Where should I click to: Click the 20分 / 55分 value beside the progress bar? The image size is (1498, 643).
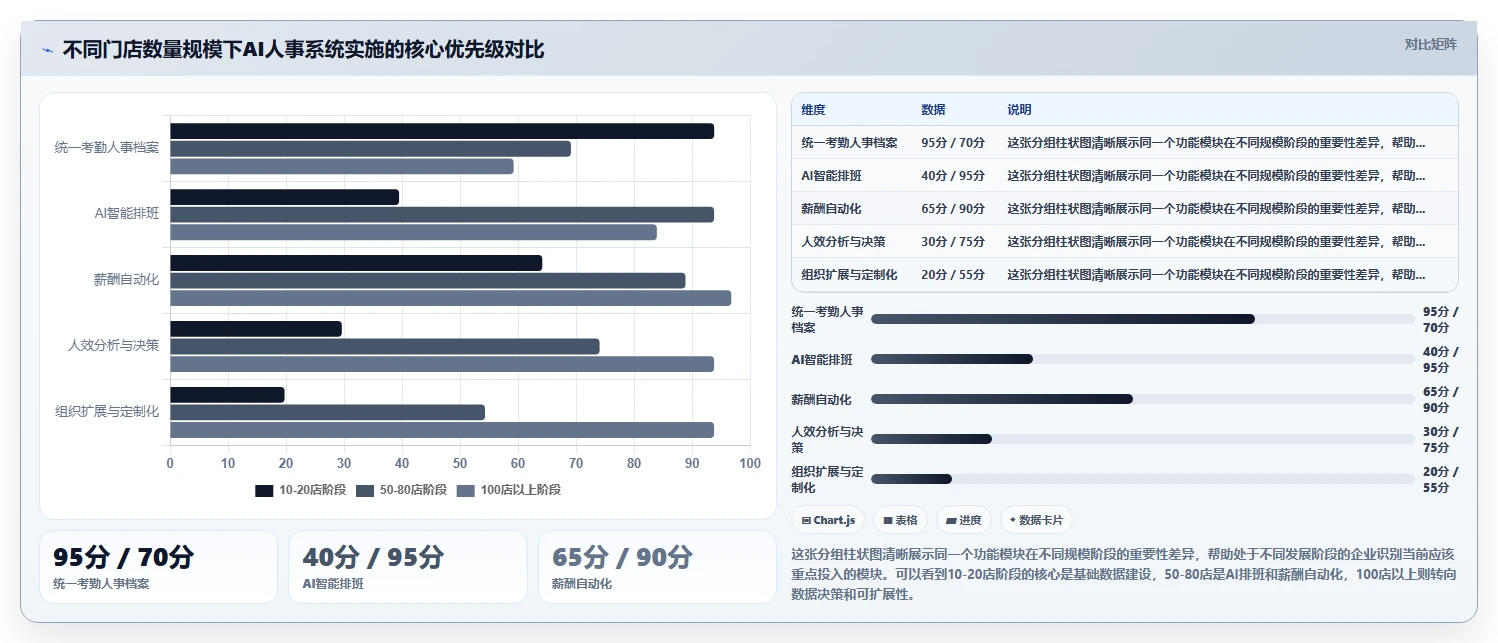point(1441,479)
